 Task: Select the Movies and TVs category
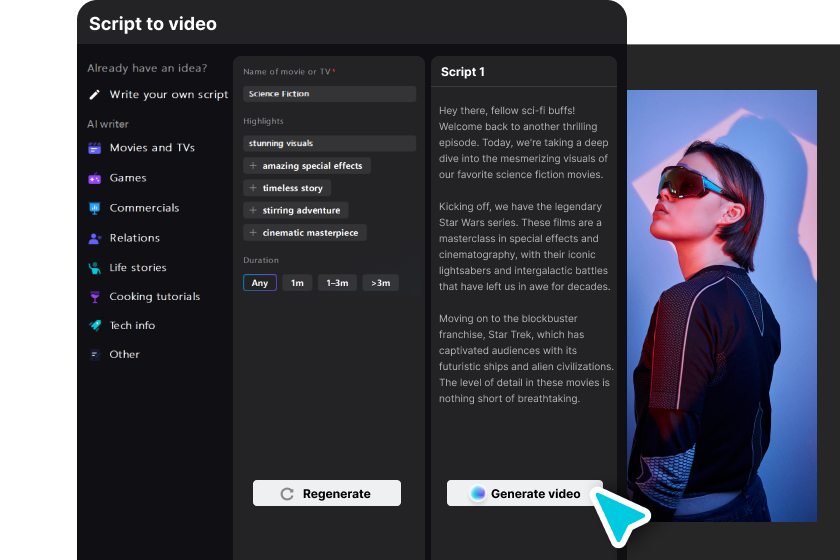141,148
